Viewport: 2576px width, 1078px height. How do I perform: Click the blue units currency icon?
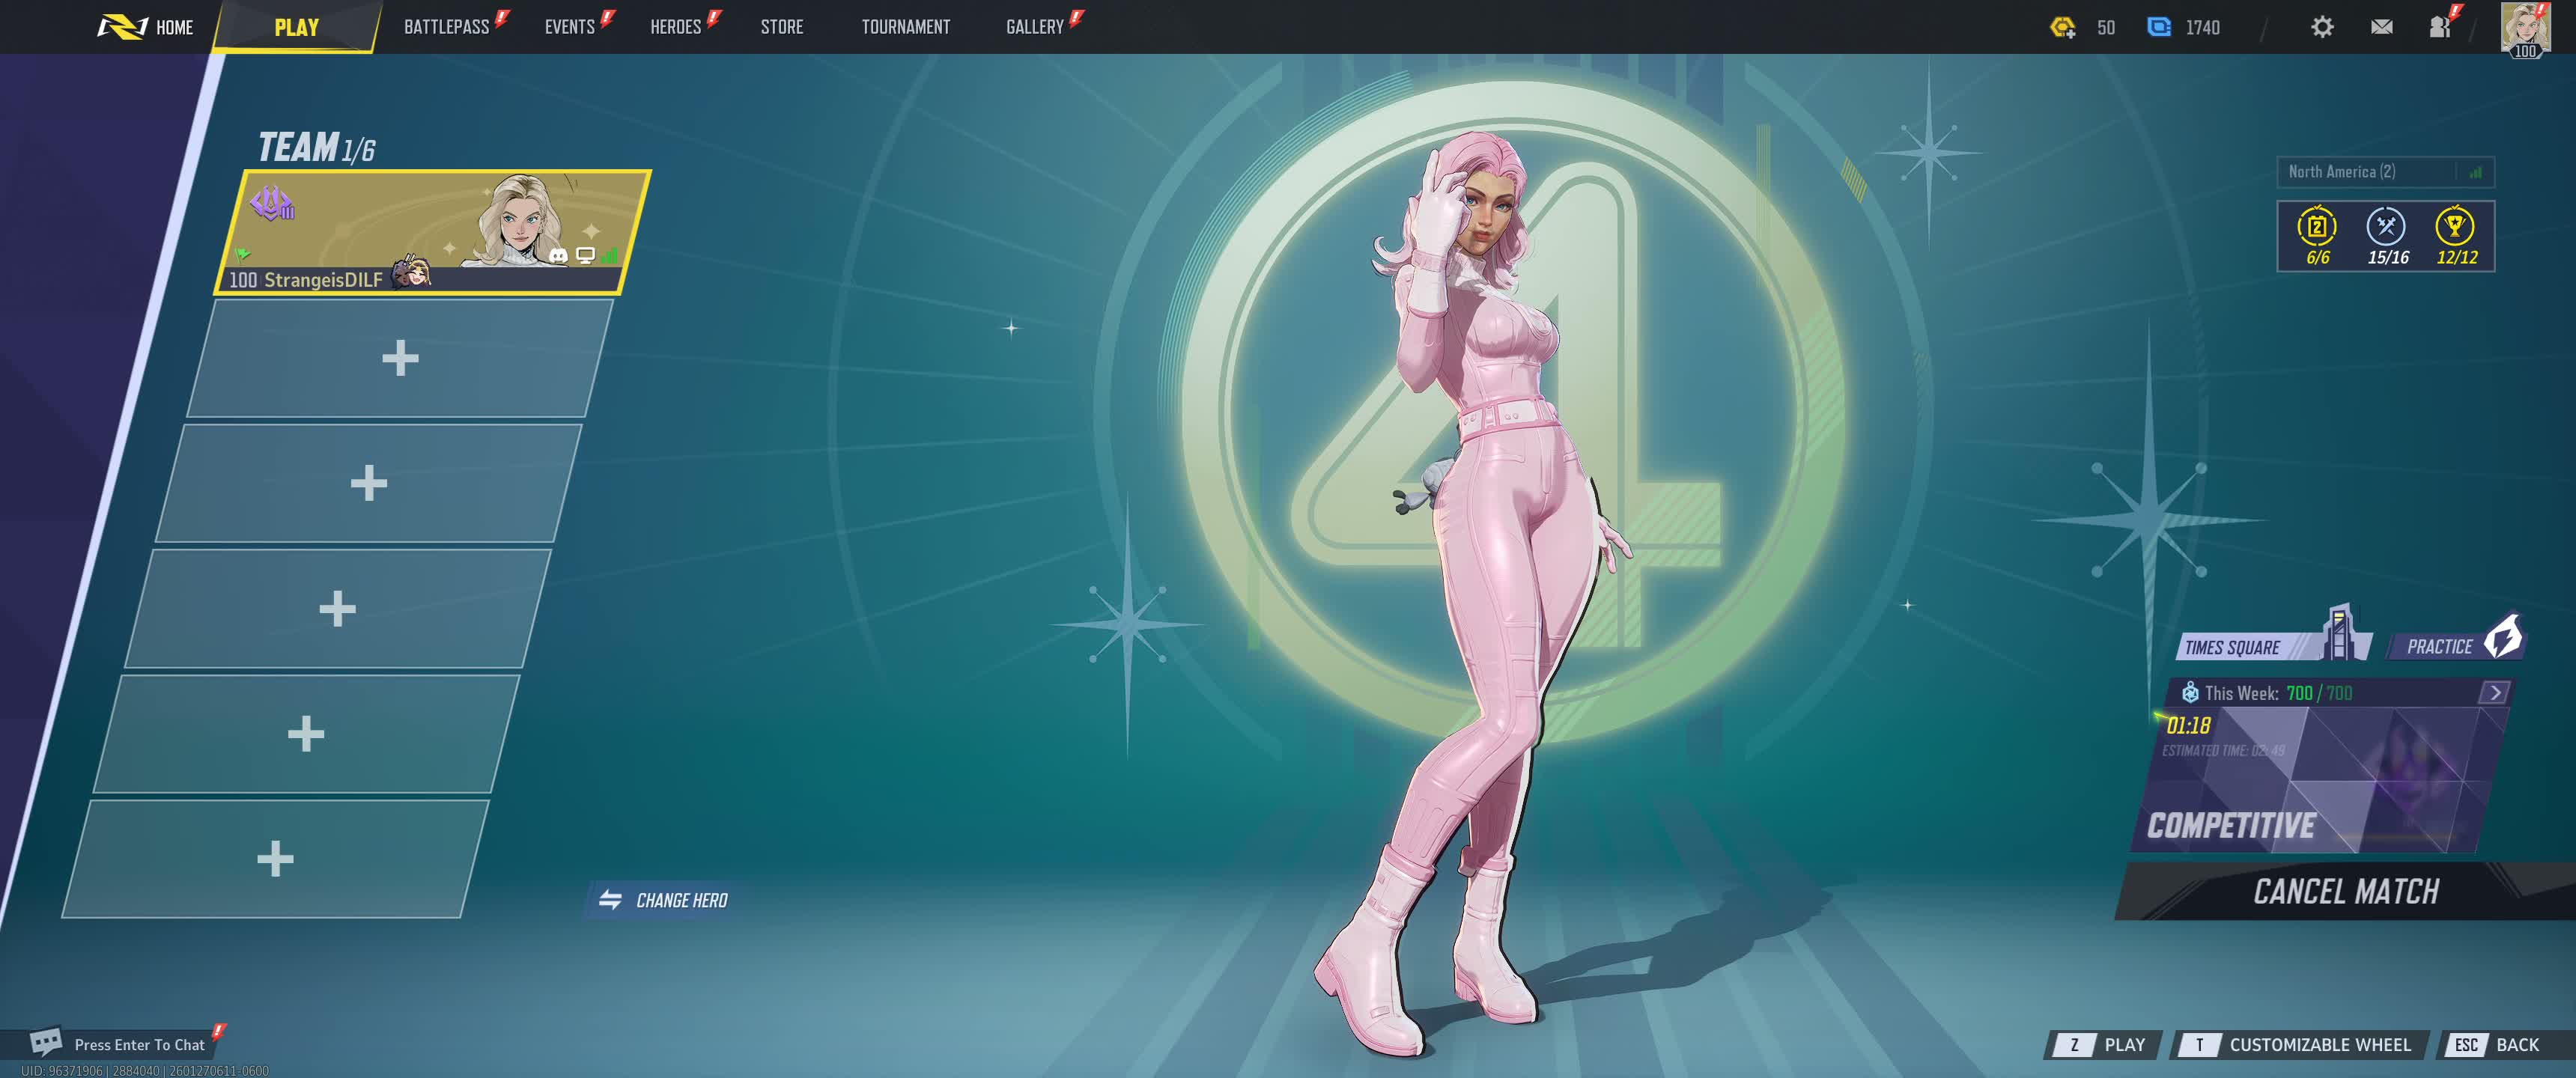2158,27
